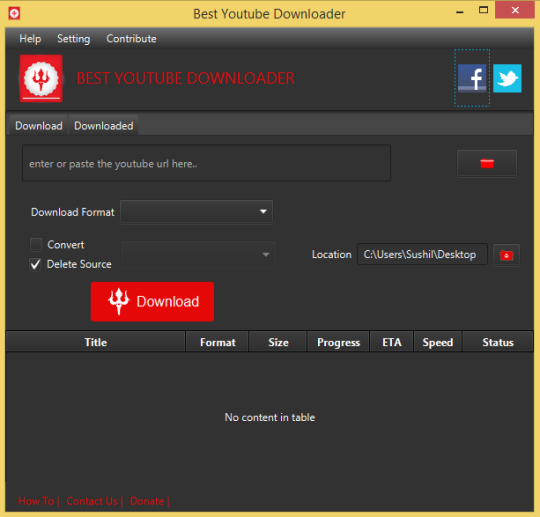Sort by the ETA column header
540x517 pixels.
(x=392, y=342)
